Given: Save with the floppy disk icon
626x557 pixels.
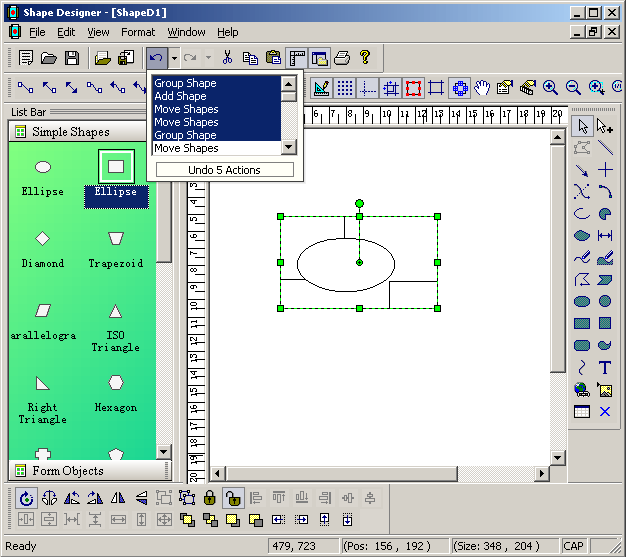Looking at the screenshot, I should point(72,58).
